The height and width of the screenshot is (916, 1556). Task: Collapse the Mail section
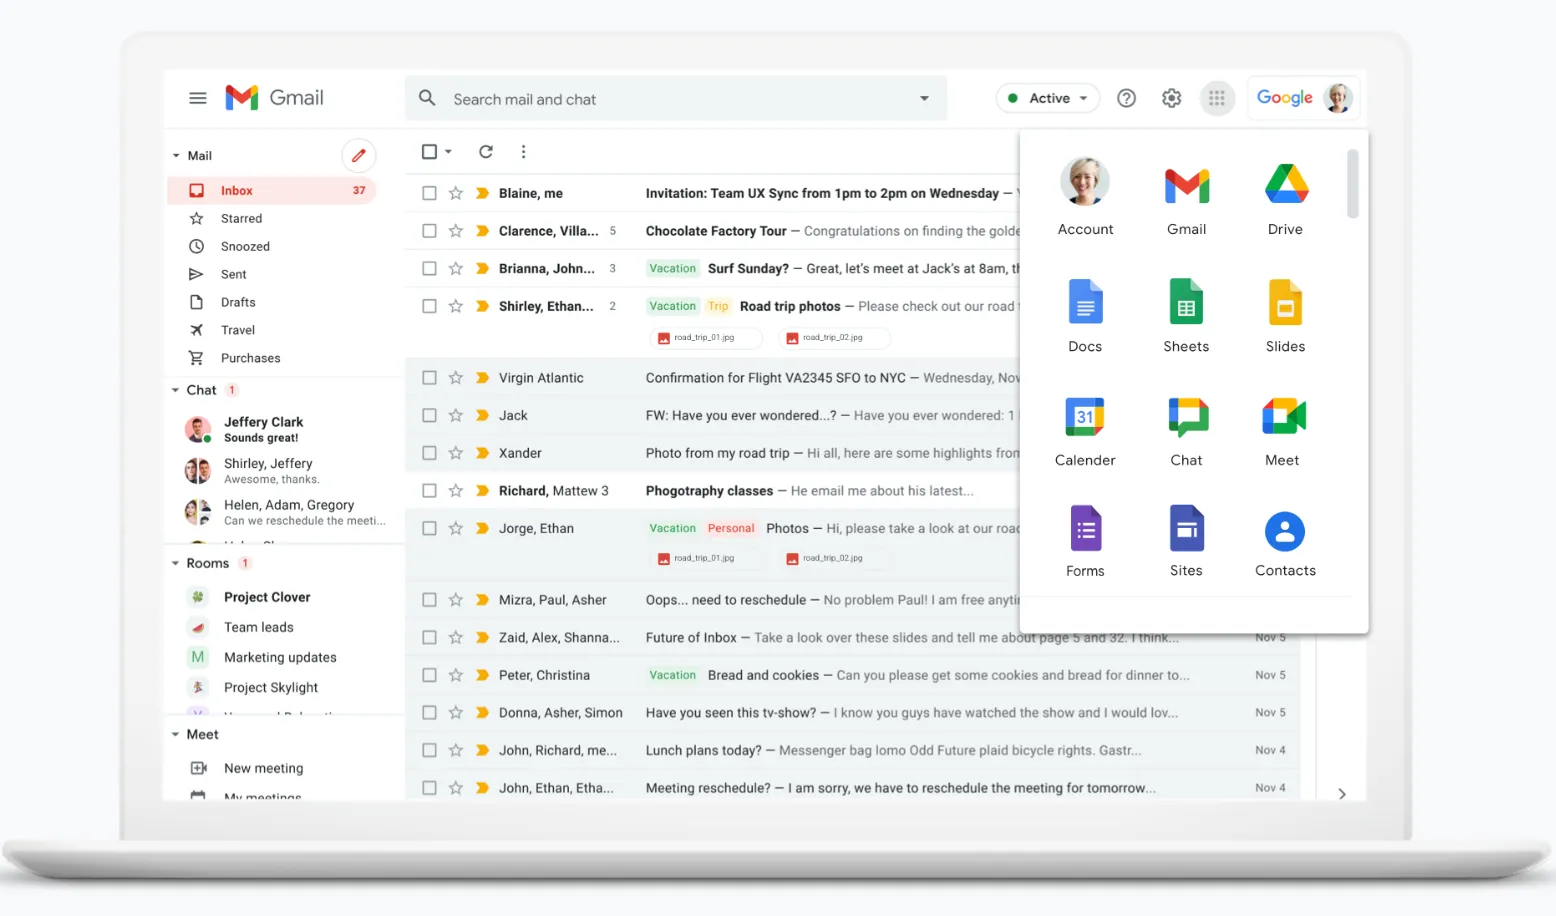[176, 156]
